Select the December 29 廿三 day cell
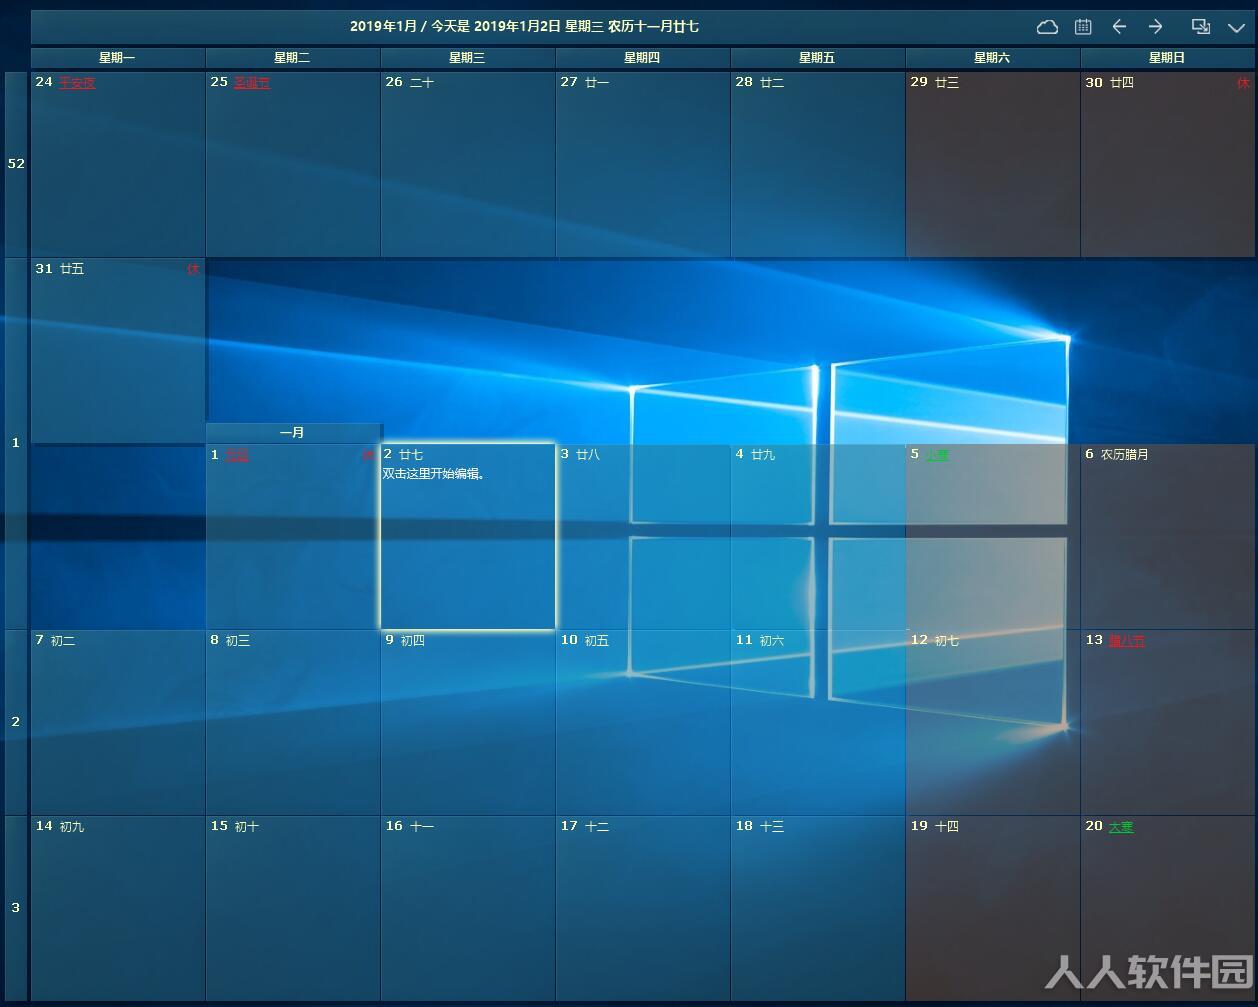 tap(993, 164)
